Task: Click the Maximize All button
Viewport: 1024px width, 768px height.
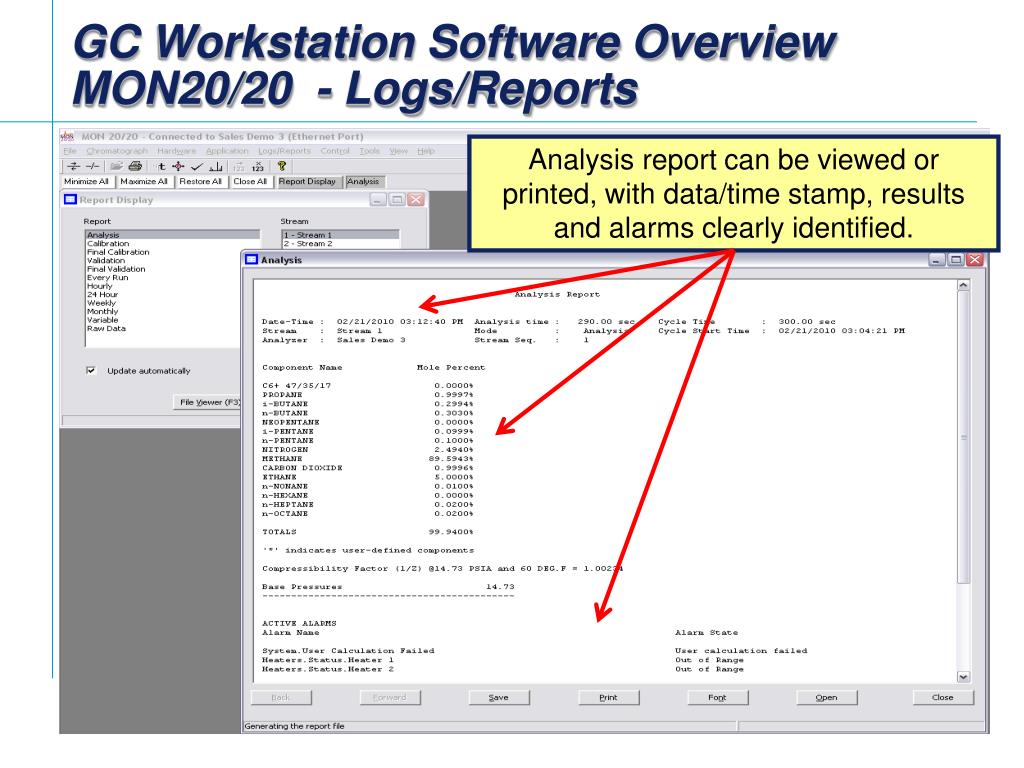Action: click(144, 182)
